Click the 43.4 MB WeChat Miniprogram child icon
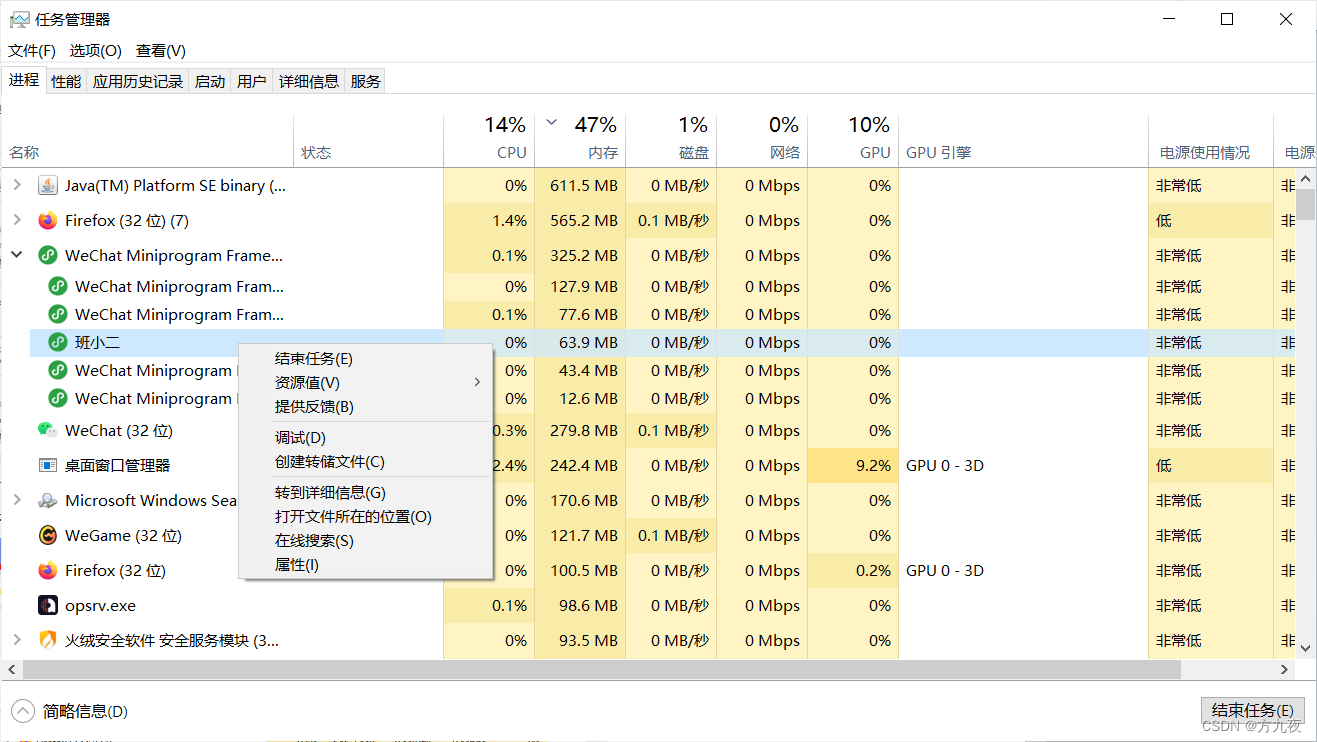The width and height of the screenshot is (1317, 742). (58, 371)
